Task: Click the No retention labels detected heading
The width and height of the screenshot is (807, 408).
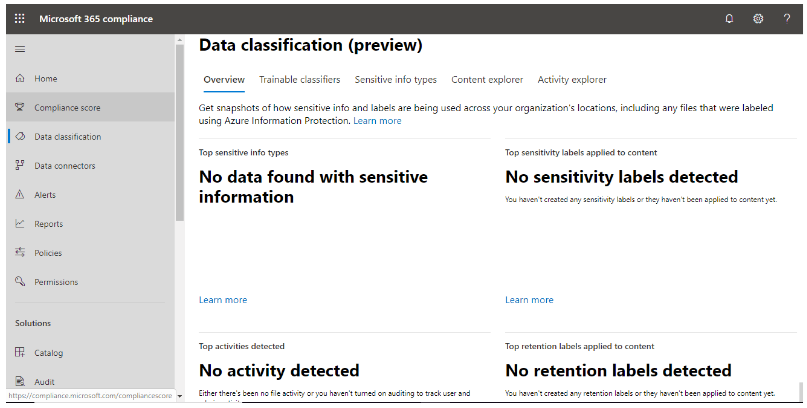Action: [x=618, y=370]
